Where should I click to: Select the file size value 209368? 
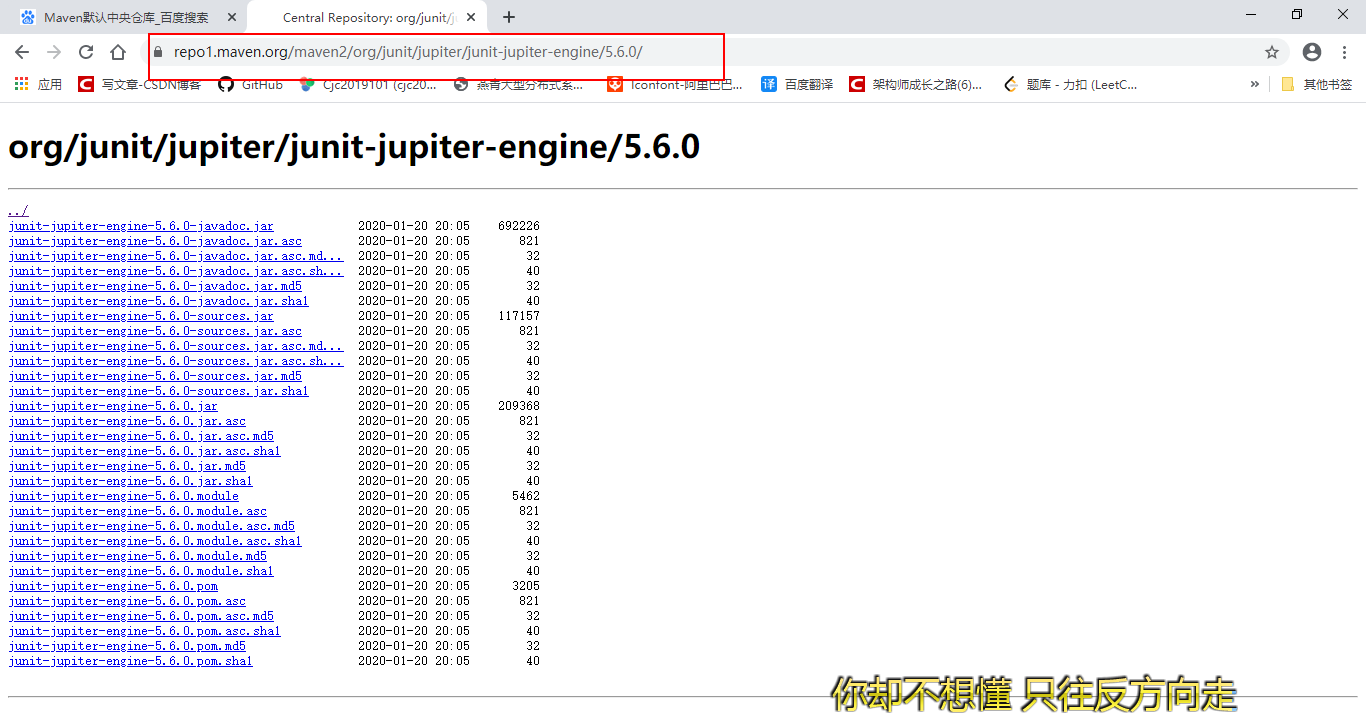point(519,406)
